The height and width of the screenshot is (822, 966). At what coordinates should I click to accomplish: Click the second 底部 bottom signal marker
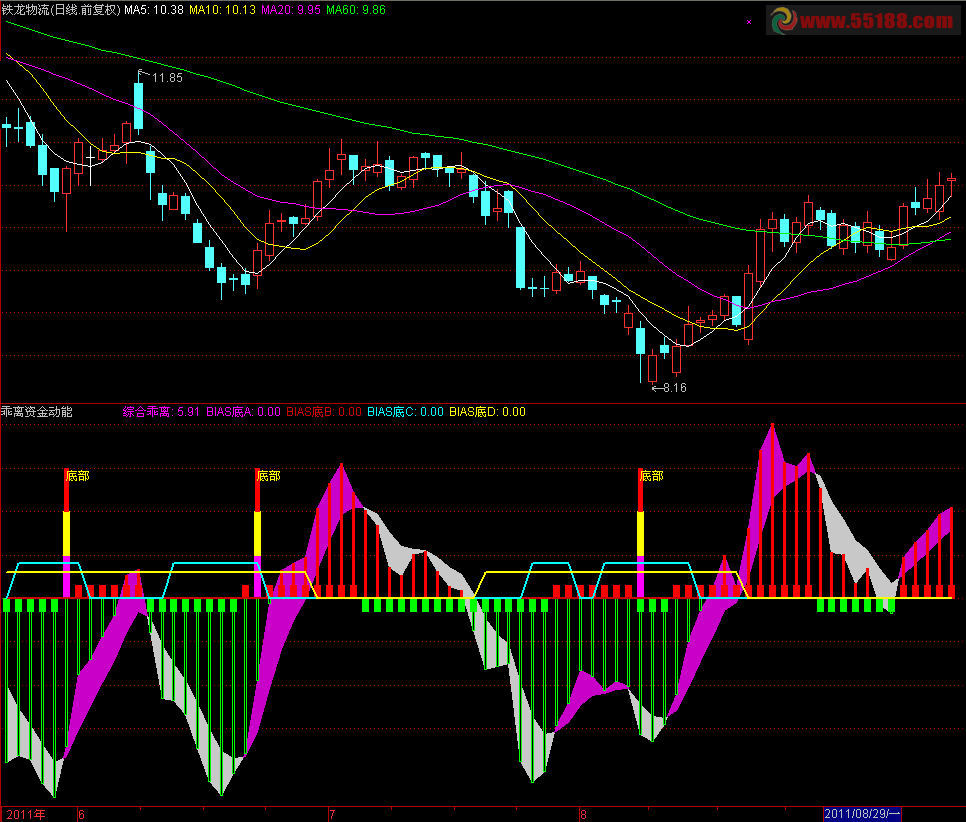tap(268, 476)
